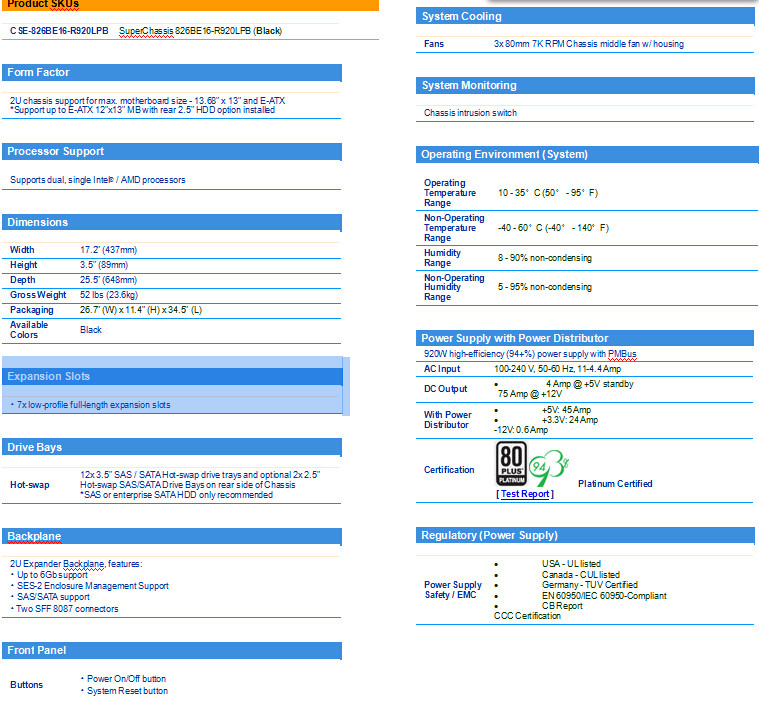Click '12x 3.5" SAS / SATA Hot-swap drive trays' line
This screenshot has height=715, width=759.
coord(200,474)
